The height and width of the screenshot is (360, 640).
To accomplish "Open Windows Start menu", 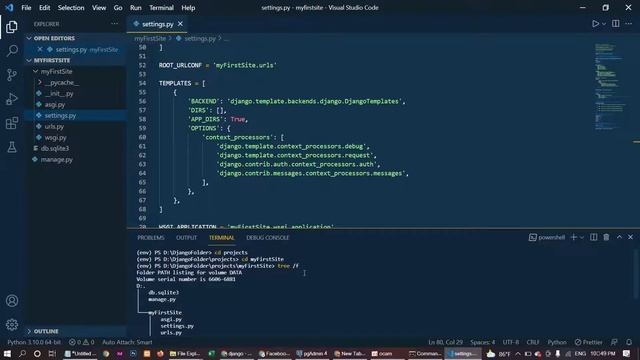I will [7, 353].
